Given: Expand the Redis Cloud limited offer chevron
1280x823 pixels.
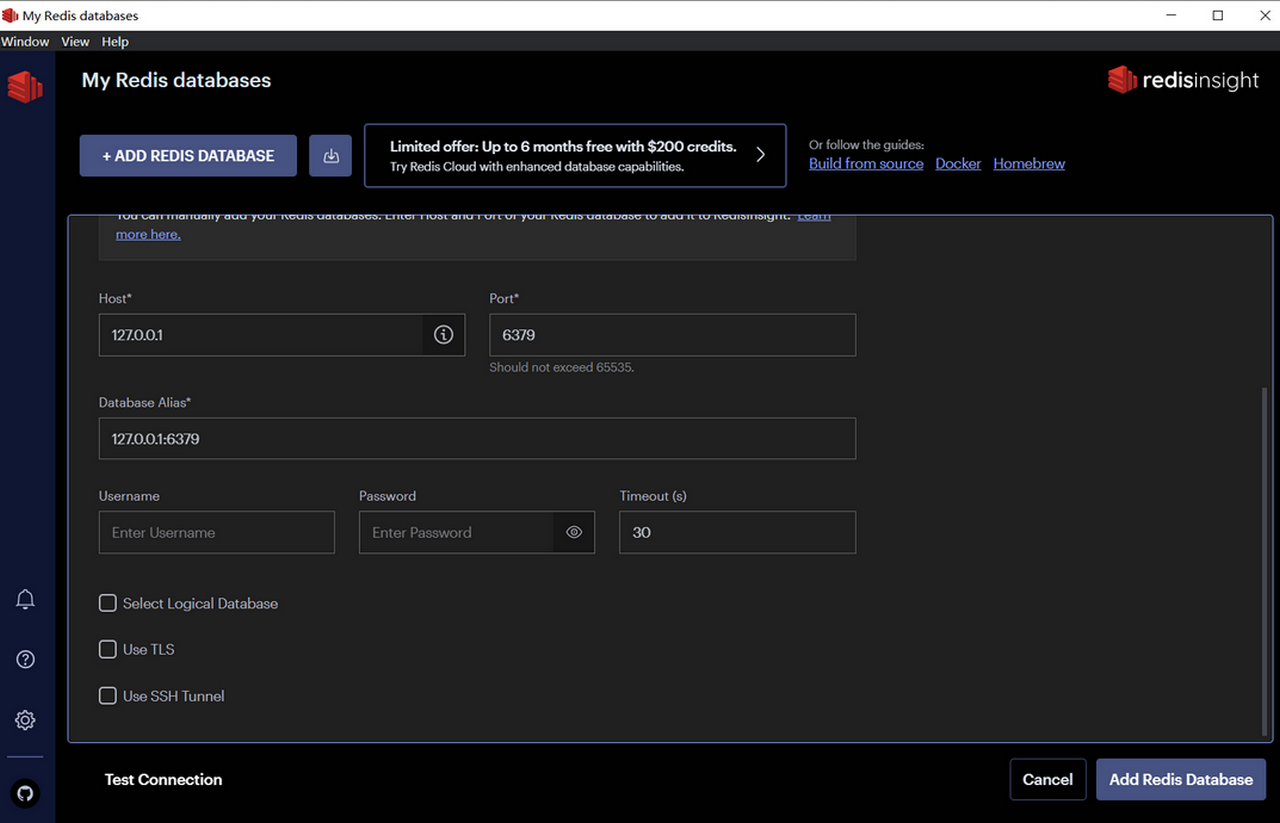Looking at the screenshot, I should [760, 155].
